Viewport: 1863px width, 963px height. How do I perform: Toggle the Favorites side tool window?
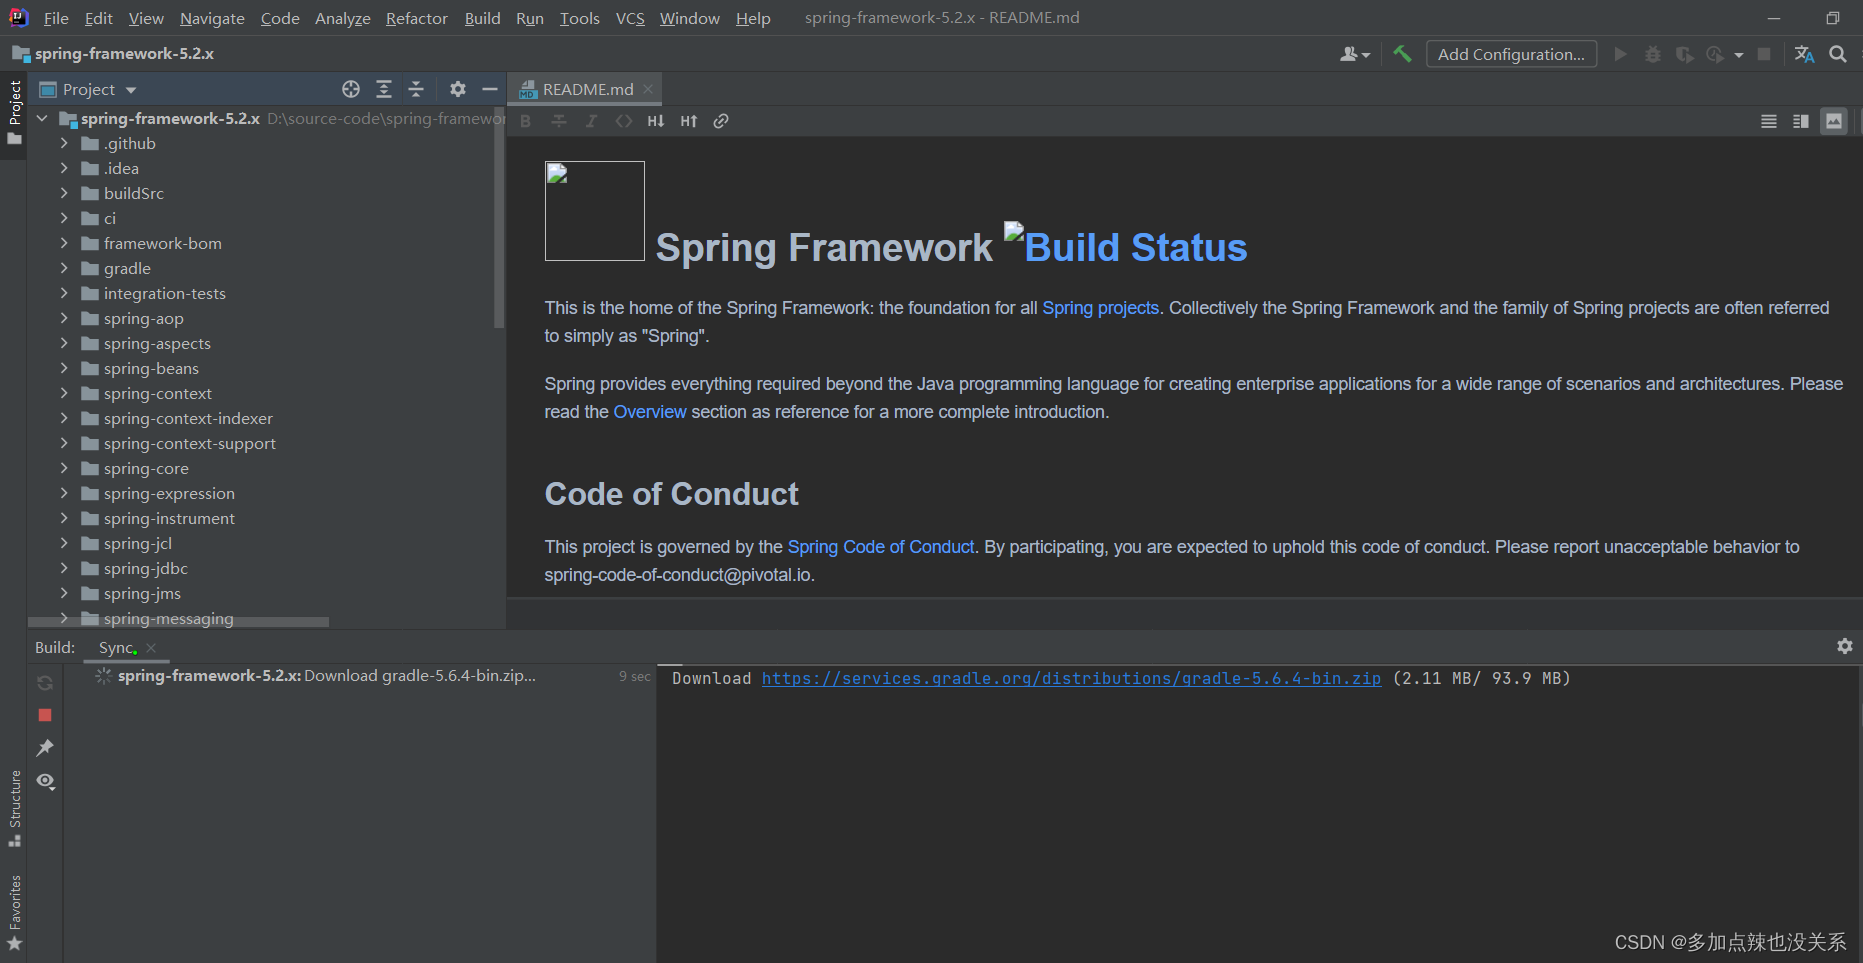(14, 913)
